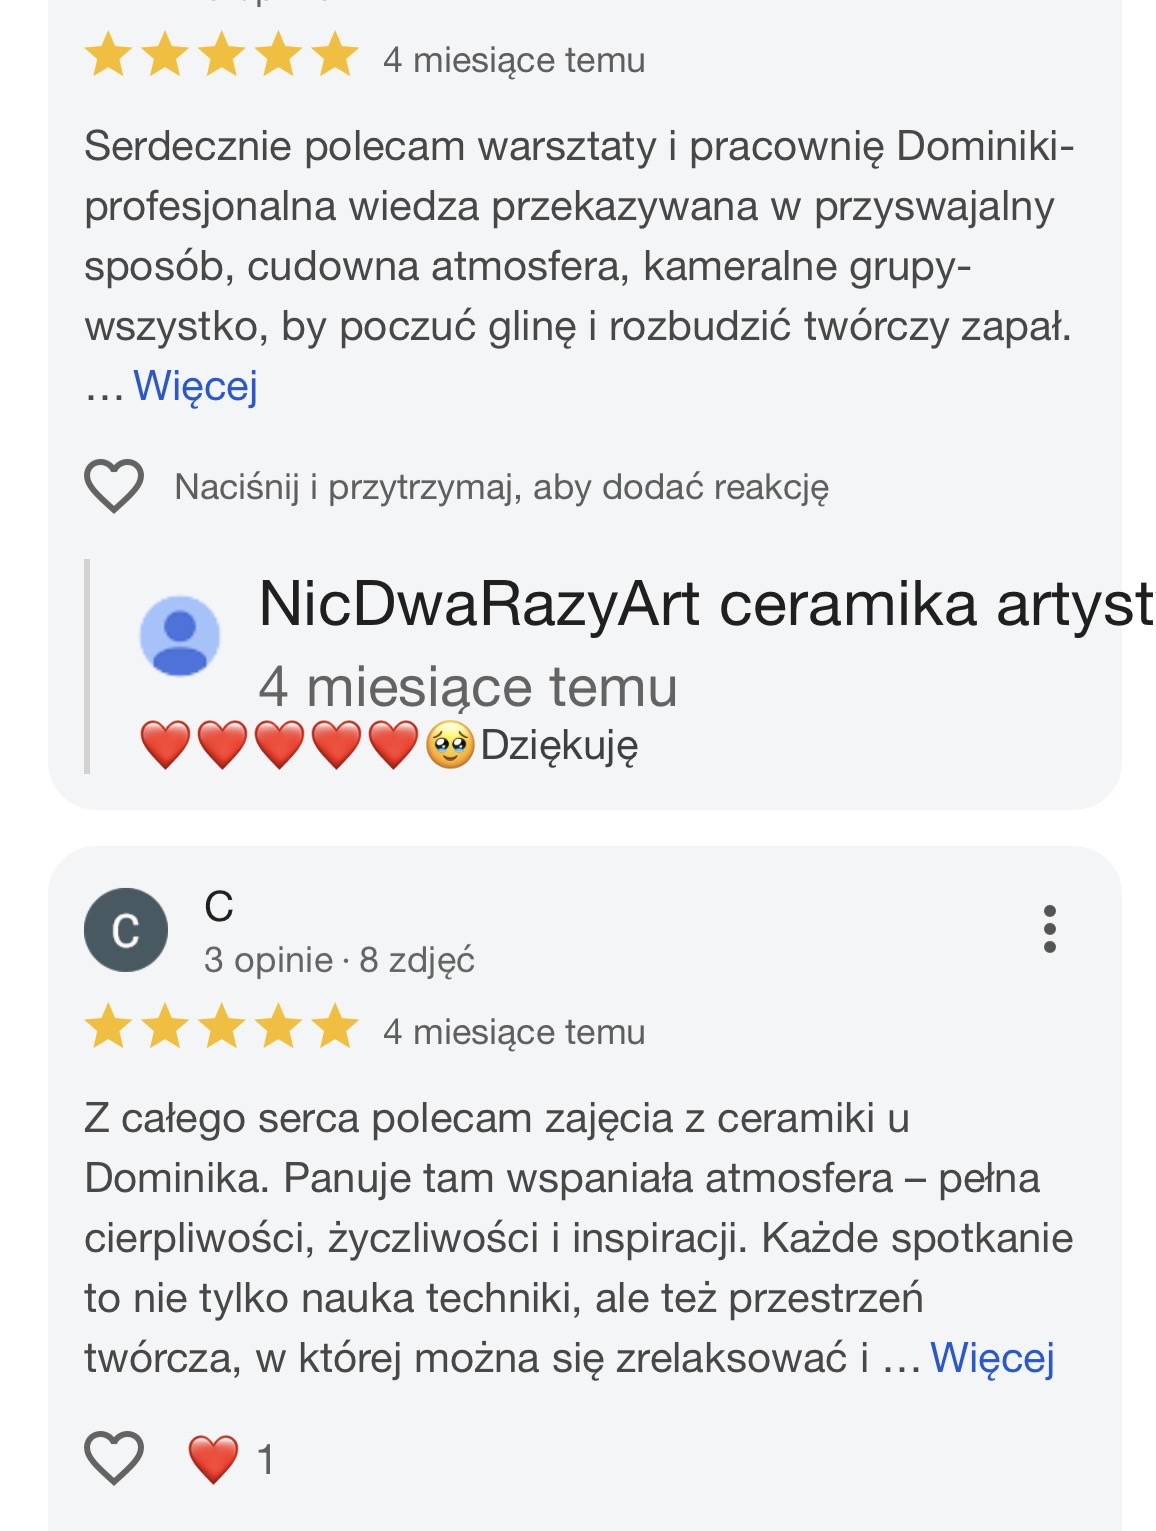Tap the heart outline under C's review
1156x1531 pixels.
tap(114, 1458)
